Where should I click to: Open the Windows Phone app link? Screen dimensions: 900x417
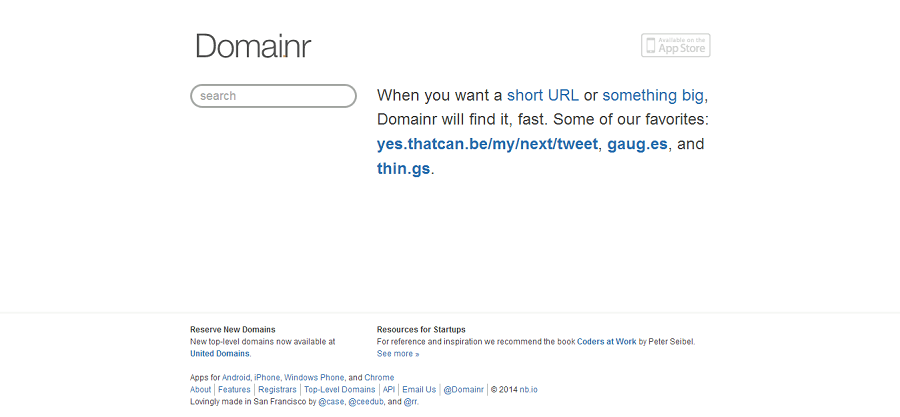tap(314, 377)
